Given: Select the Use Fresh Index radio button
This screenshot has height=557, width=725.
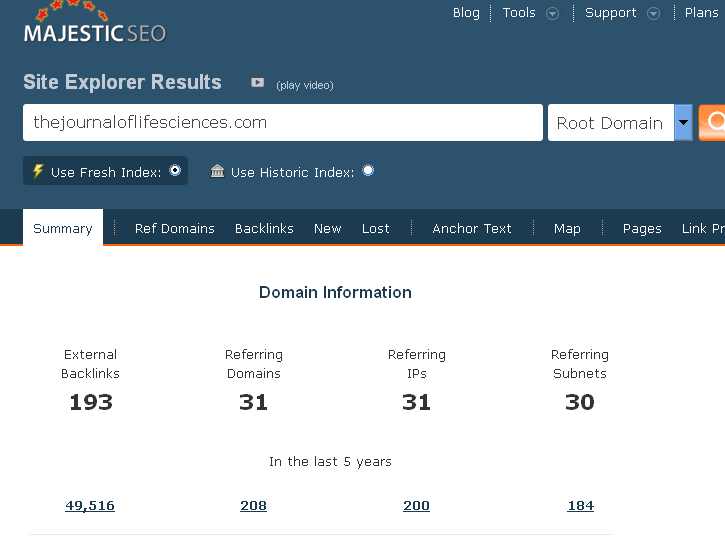Looking at the screenshot, I should click(x=175, y=170).
